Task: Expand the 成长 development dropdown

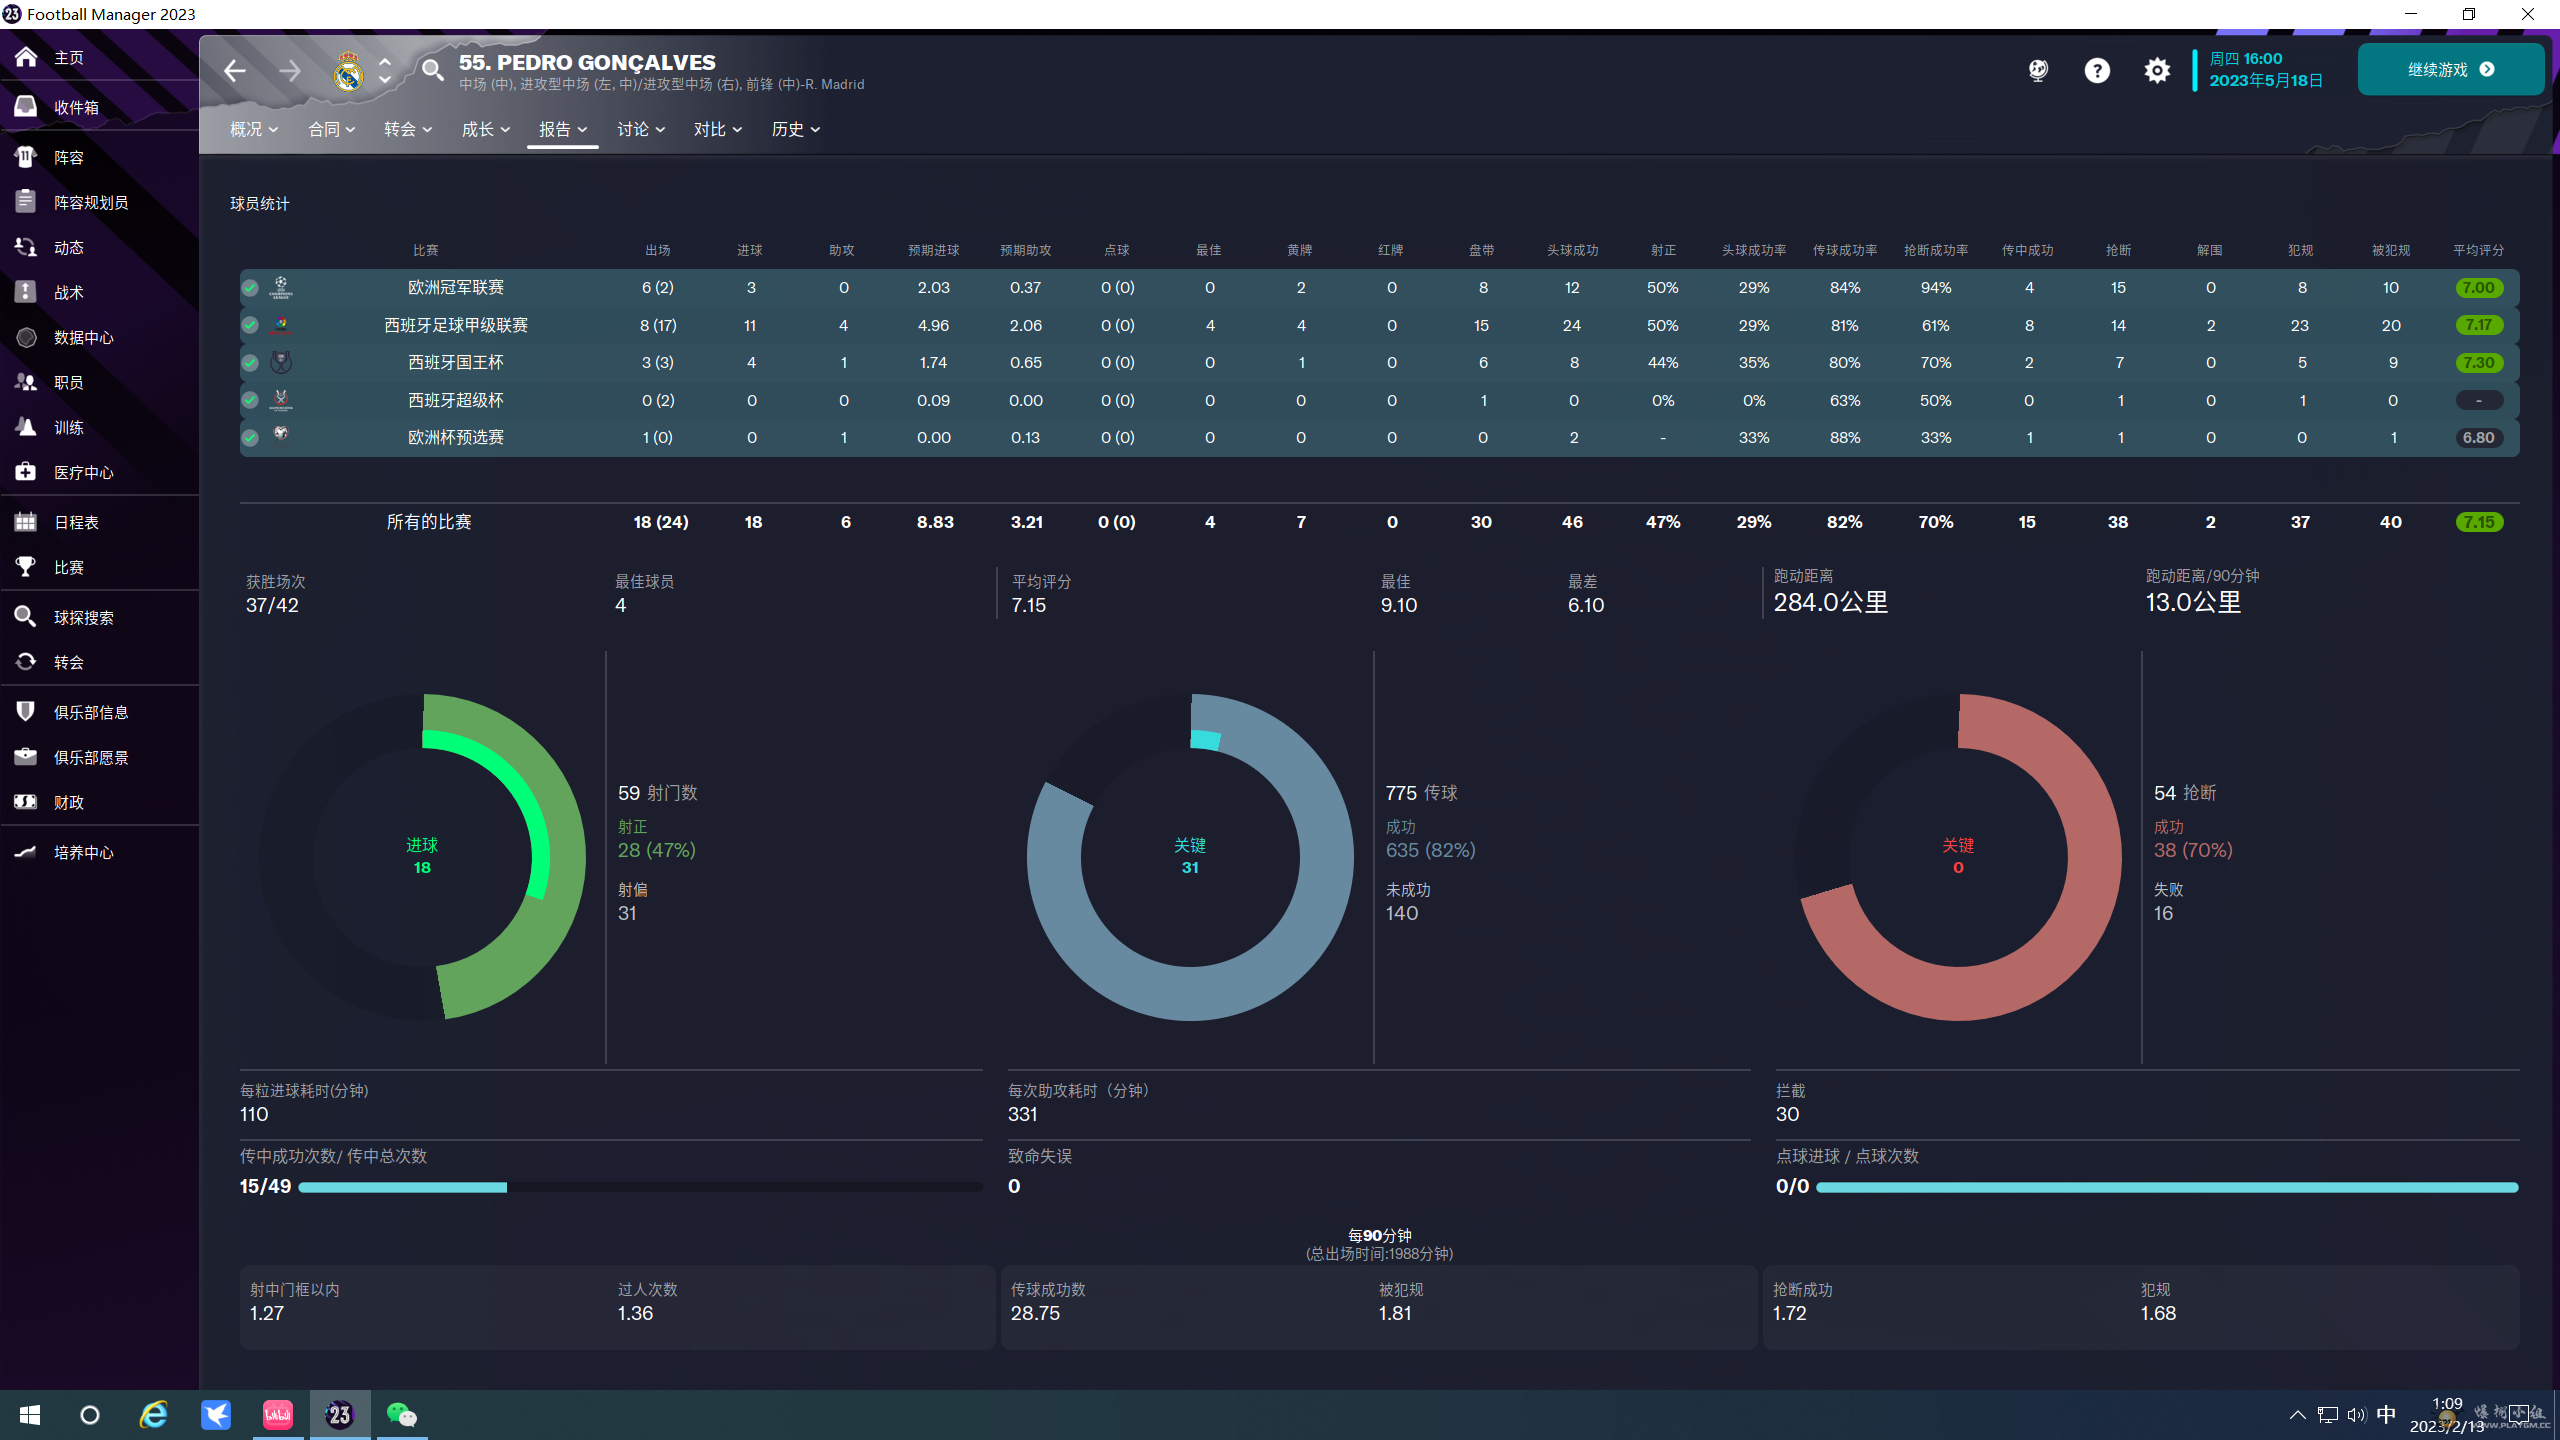Action: coord(486,129)
